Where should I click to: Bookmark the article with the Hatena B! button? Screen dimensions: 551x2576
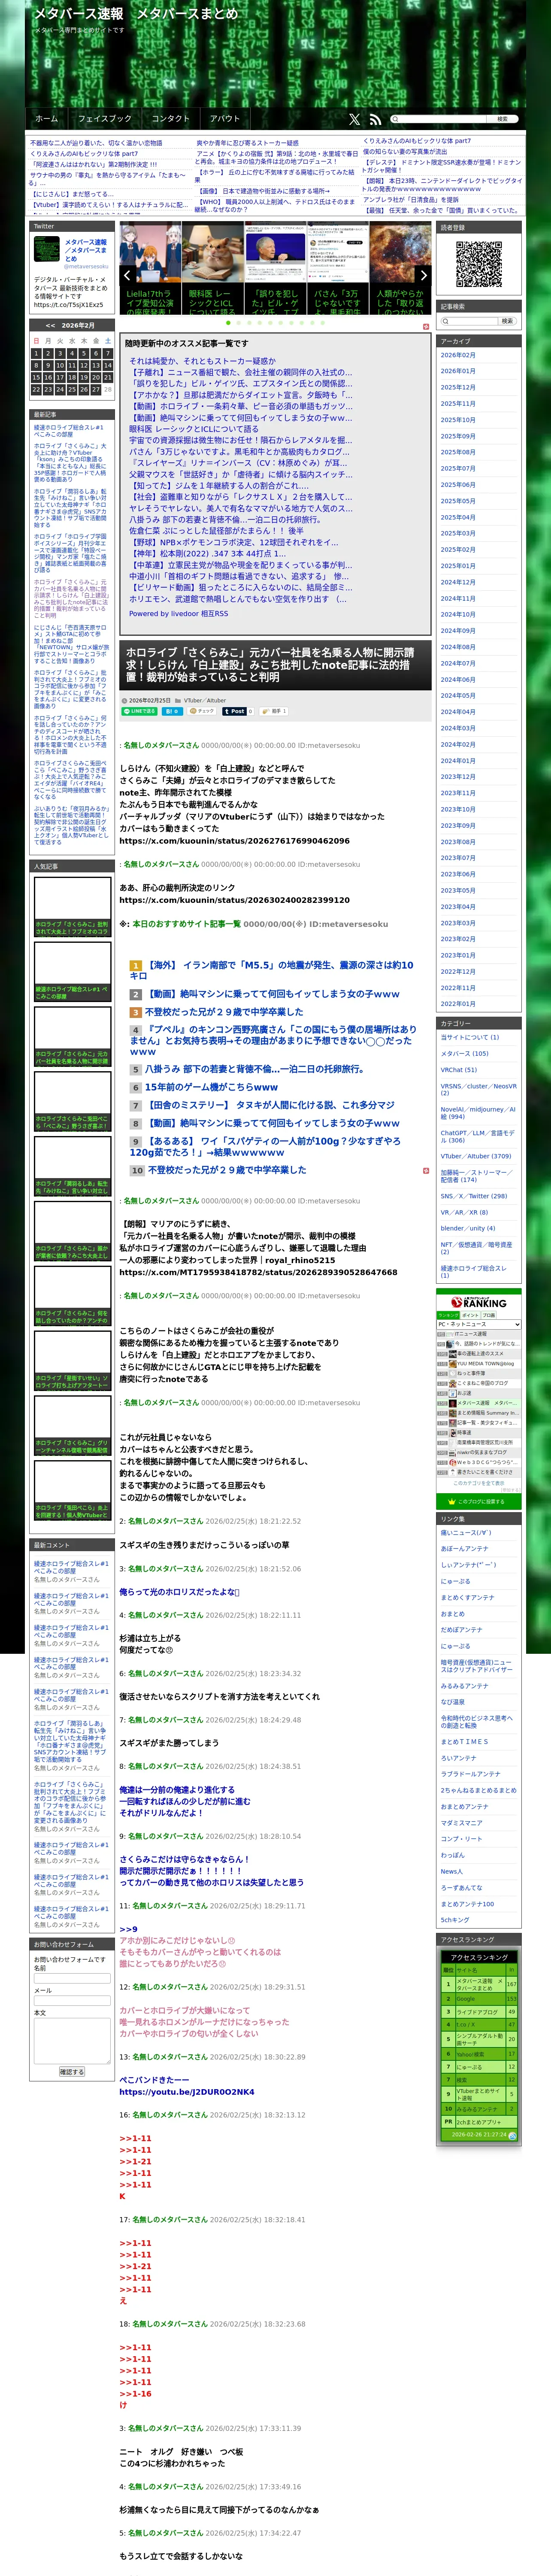coord(172,711)
